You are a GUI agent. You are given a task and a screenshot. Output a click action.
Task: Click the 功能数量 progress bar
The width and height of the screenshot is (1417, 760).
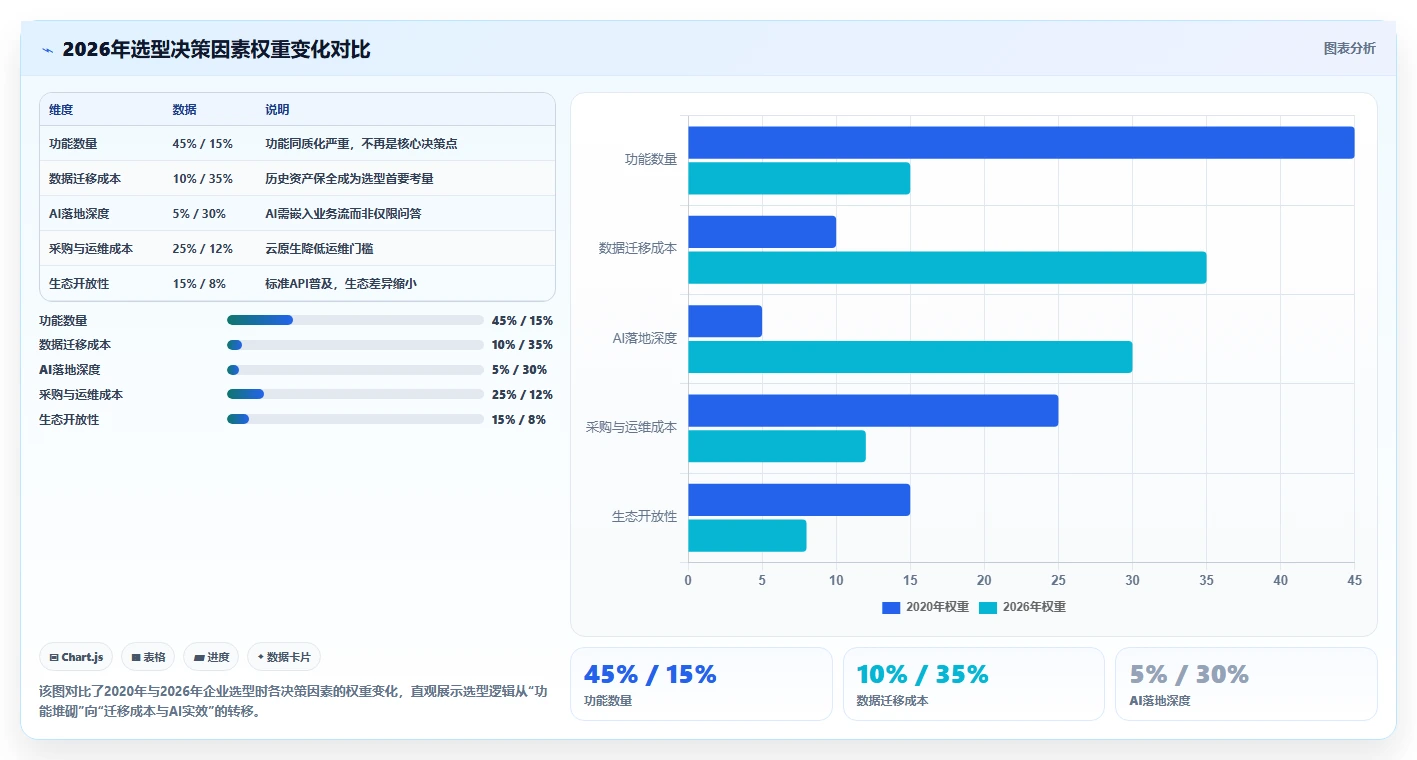coord(355,320)
